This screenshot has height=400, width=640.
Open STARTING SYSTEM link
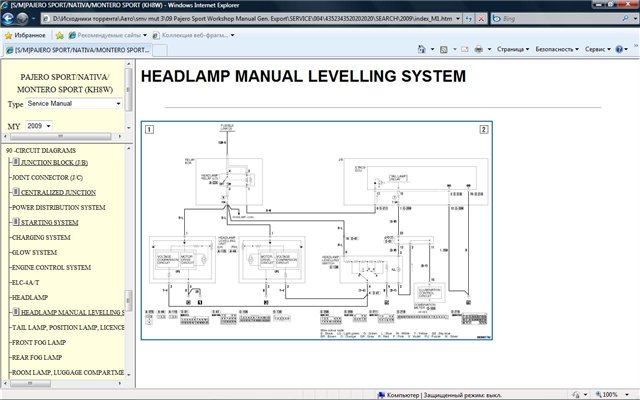(x=49, y=223)
